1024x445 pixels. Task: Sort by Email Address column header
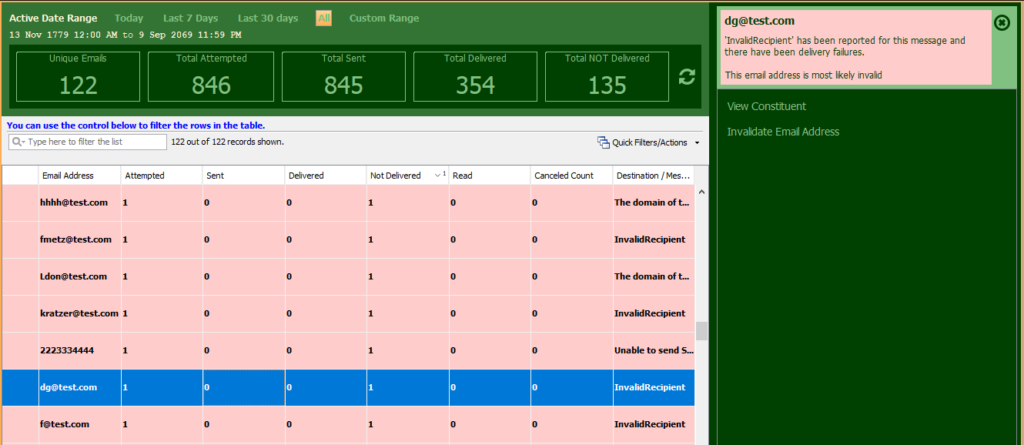pos(79,176)
